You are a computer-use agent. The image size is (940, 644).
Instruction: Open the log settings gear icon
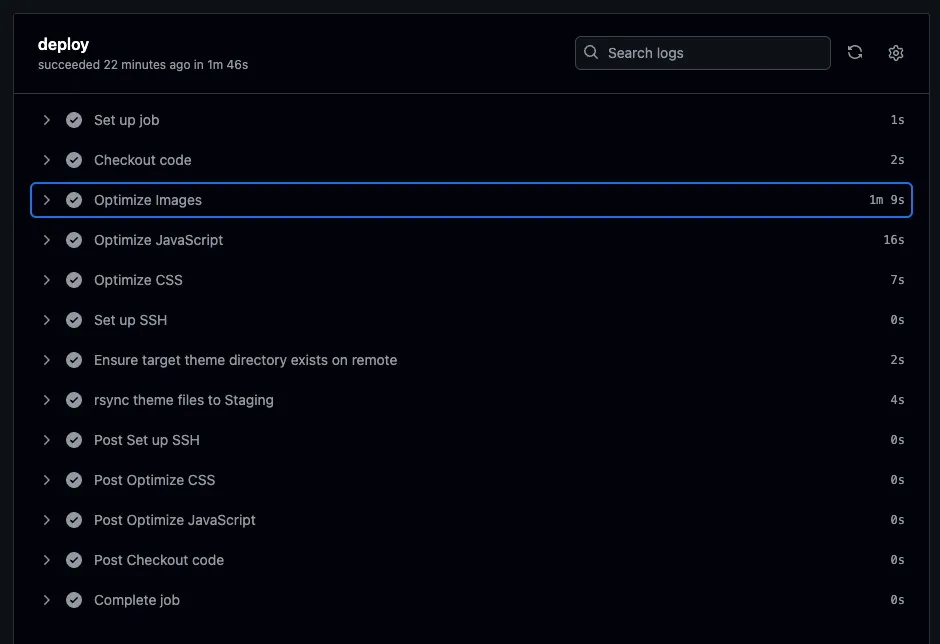click(x=896, y=53)
